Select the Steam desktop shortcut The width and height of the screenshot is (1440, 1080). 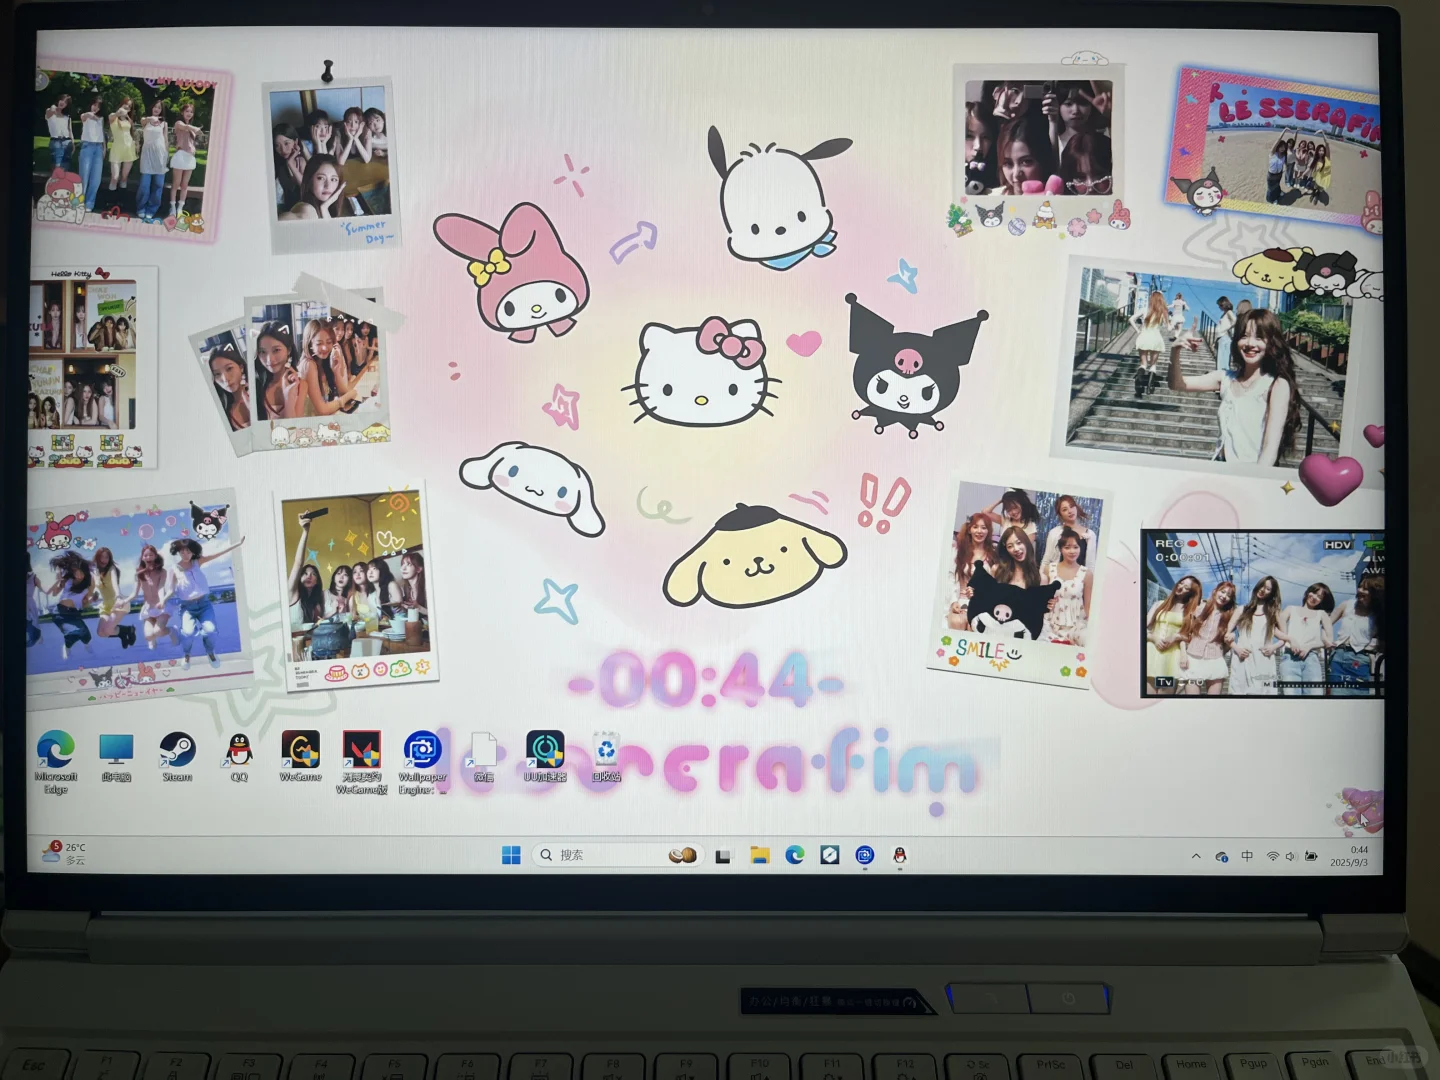click(x=177, y=757)
